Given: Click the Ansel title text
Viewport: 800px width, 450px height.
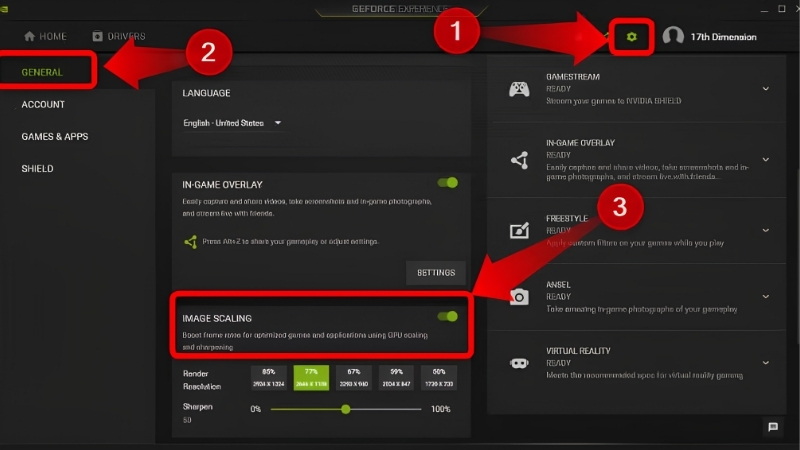Looking at the screenshot, I should pyautogui.click(x=558, y=285).
